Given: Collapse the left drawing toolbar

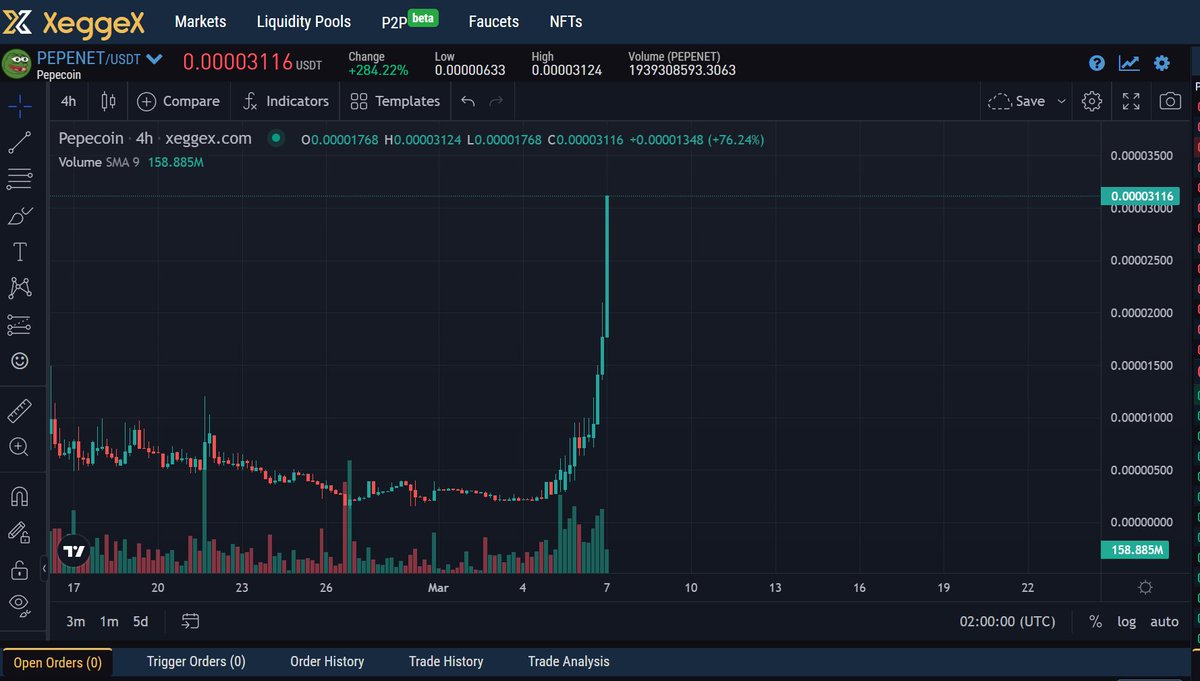Looking at the screenshot, I should pos(44,568).
